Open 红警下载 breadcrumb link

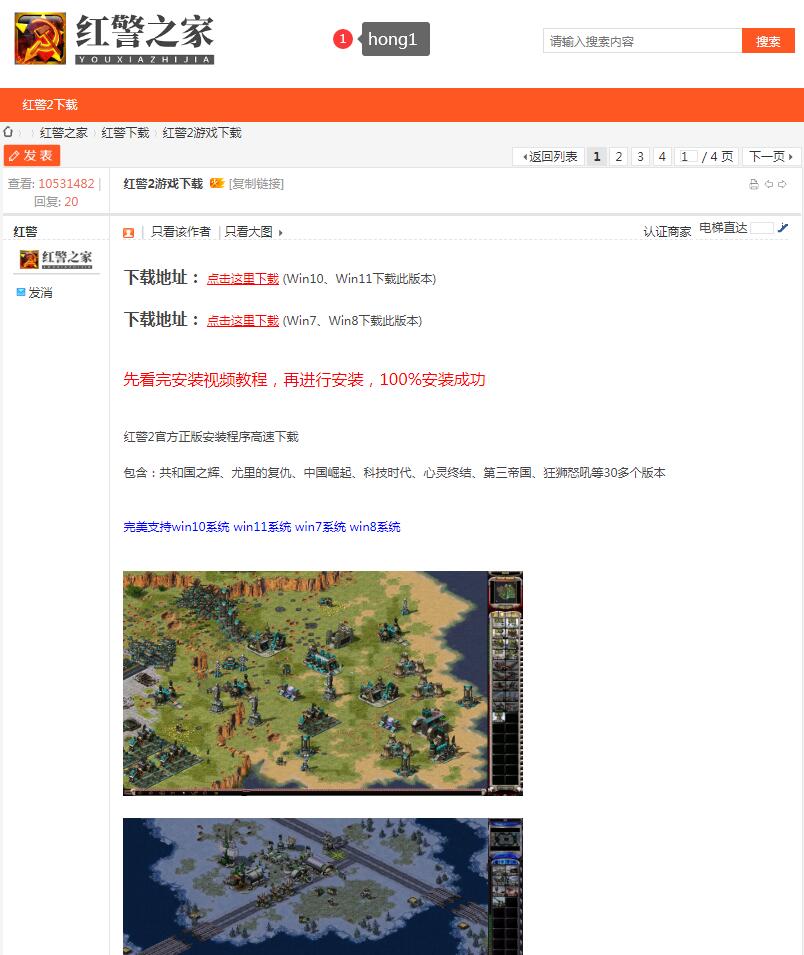coord(125,133)
